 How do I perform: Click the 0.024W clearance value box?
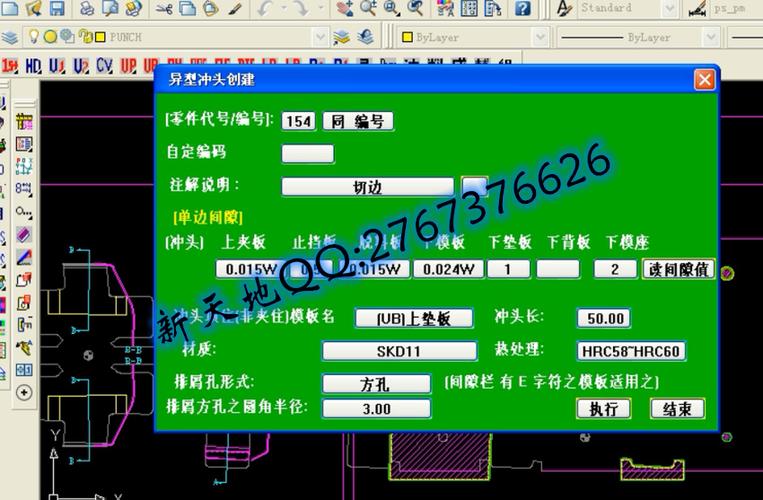point(448,269)
